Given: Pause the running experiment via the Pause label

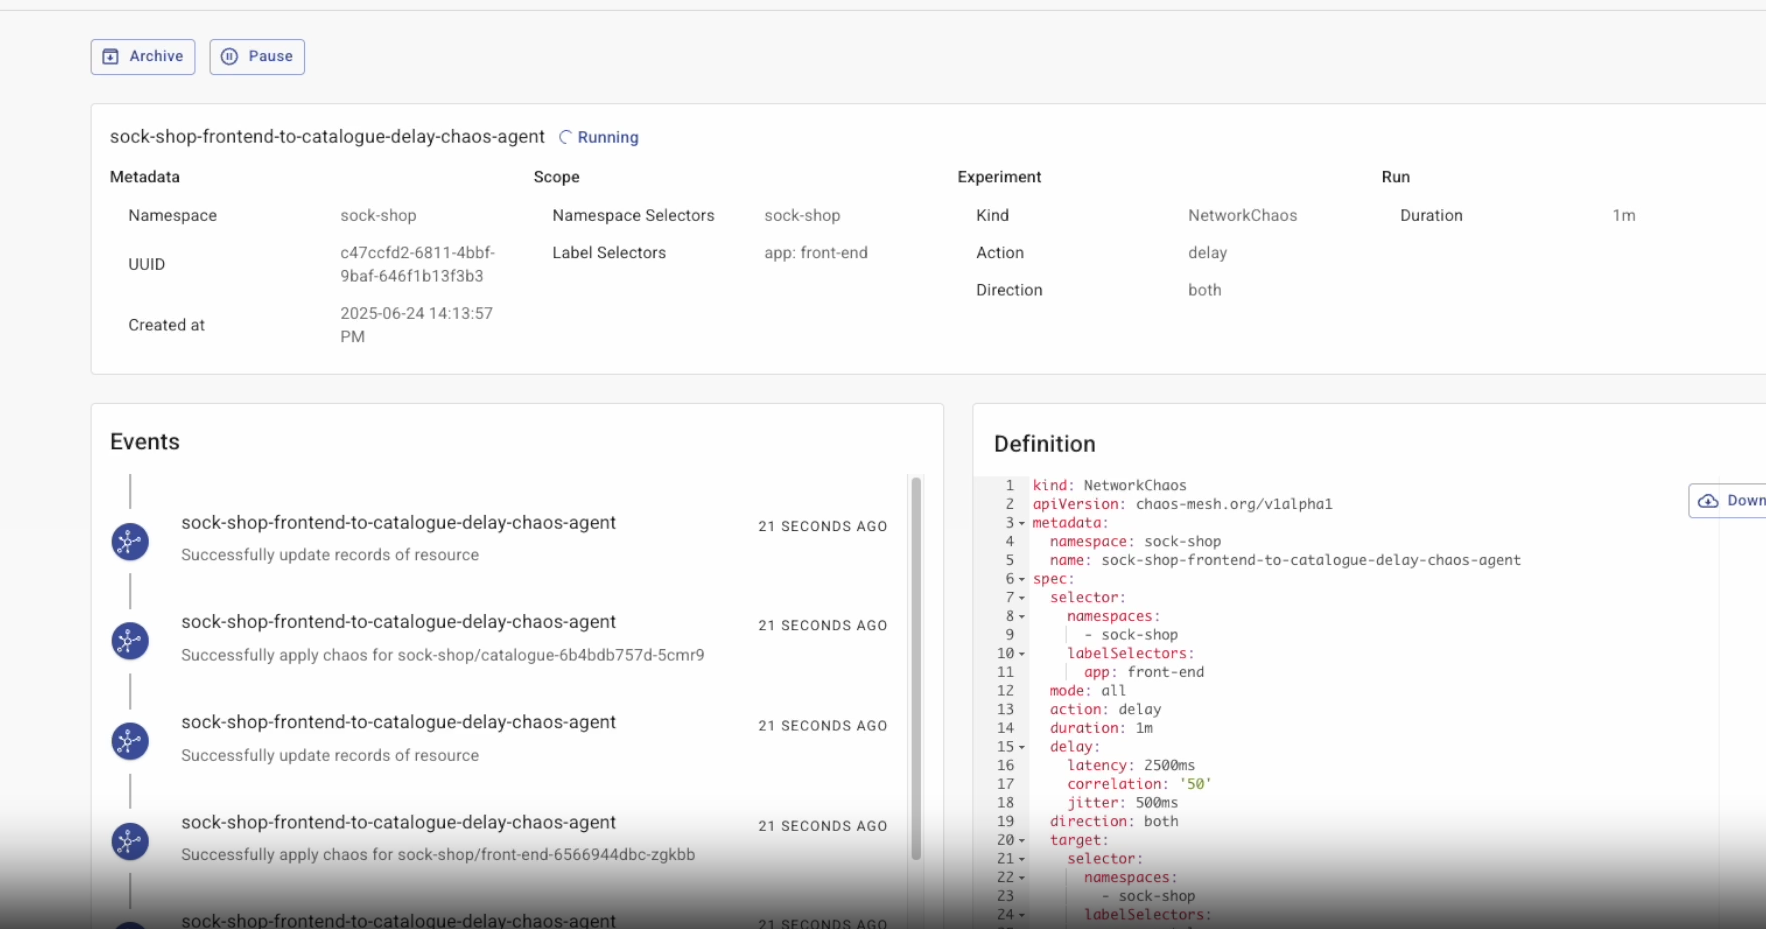Looking at the screenshot, I should coord(270,57).
